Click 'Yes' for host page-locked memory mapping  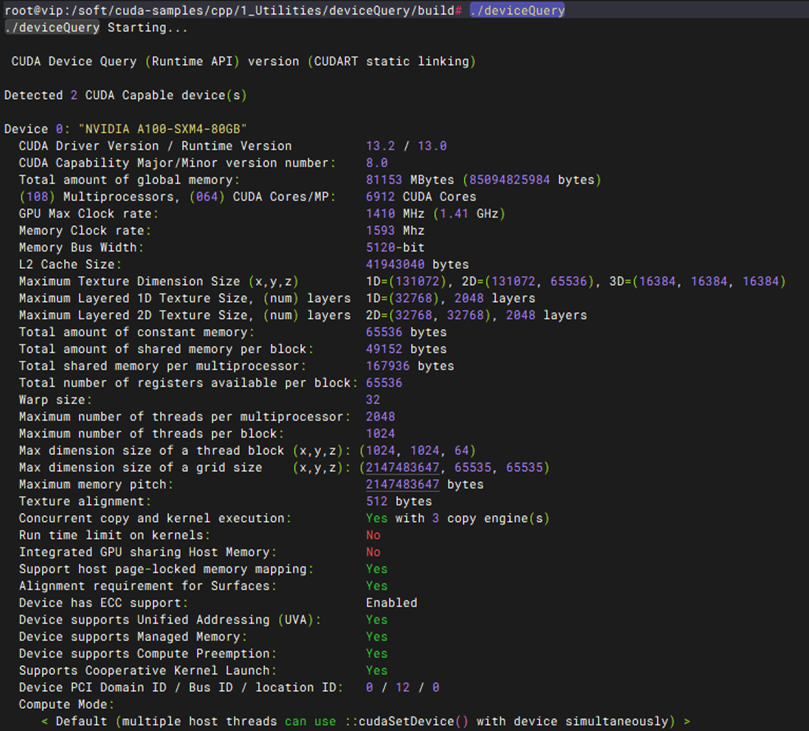[377, 569]
